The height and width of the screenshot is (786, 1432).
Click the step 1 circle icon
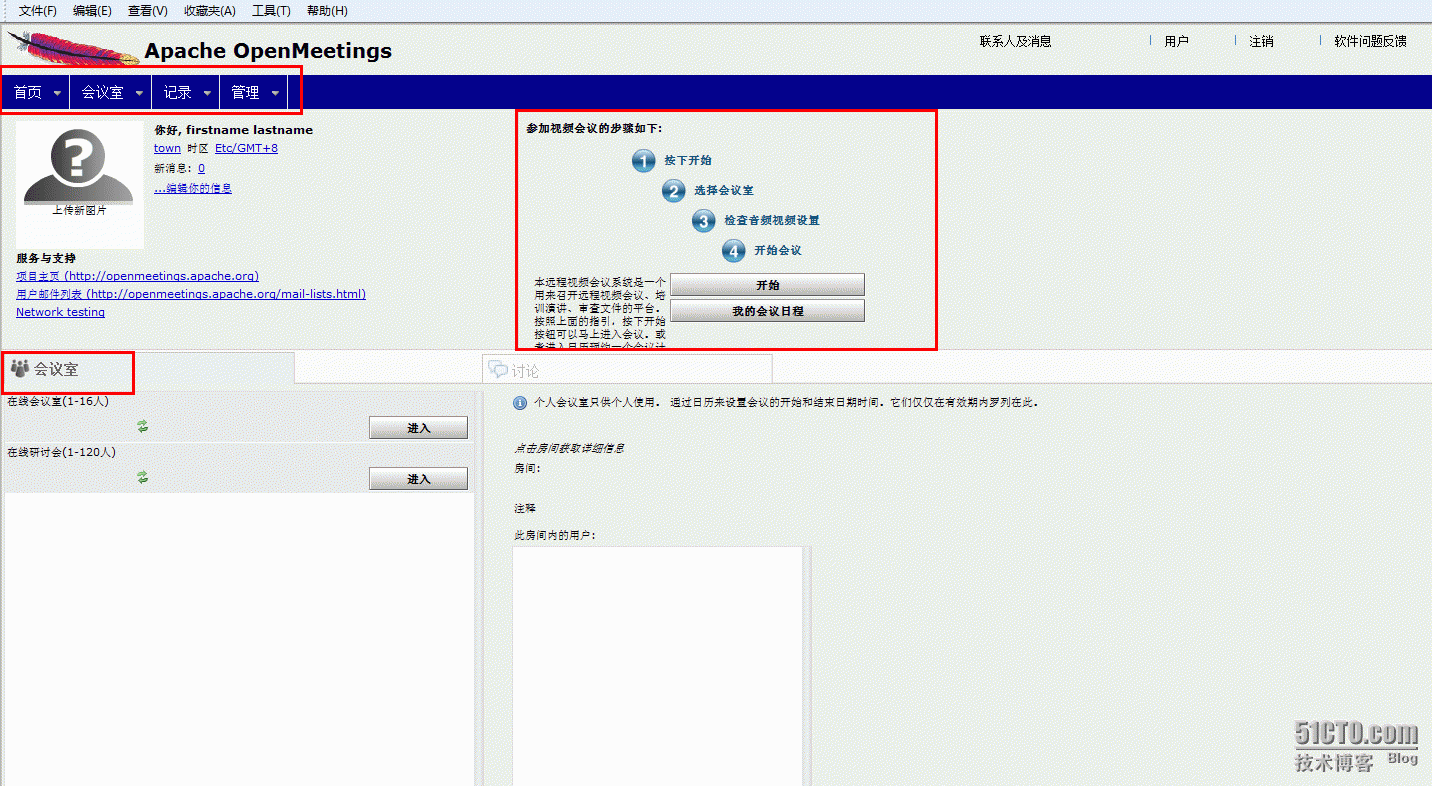pyautogui.click(x=644, y=160)
